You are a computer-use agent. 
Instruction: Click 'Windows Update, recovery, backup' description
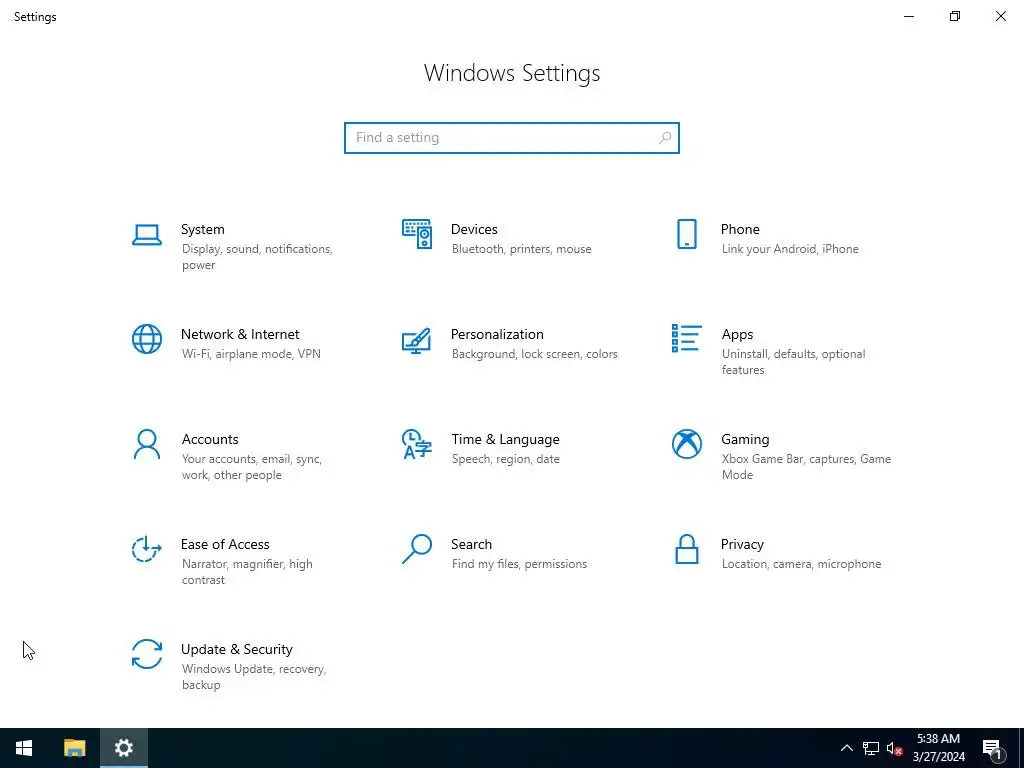click(x=253, y=677)
